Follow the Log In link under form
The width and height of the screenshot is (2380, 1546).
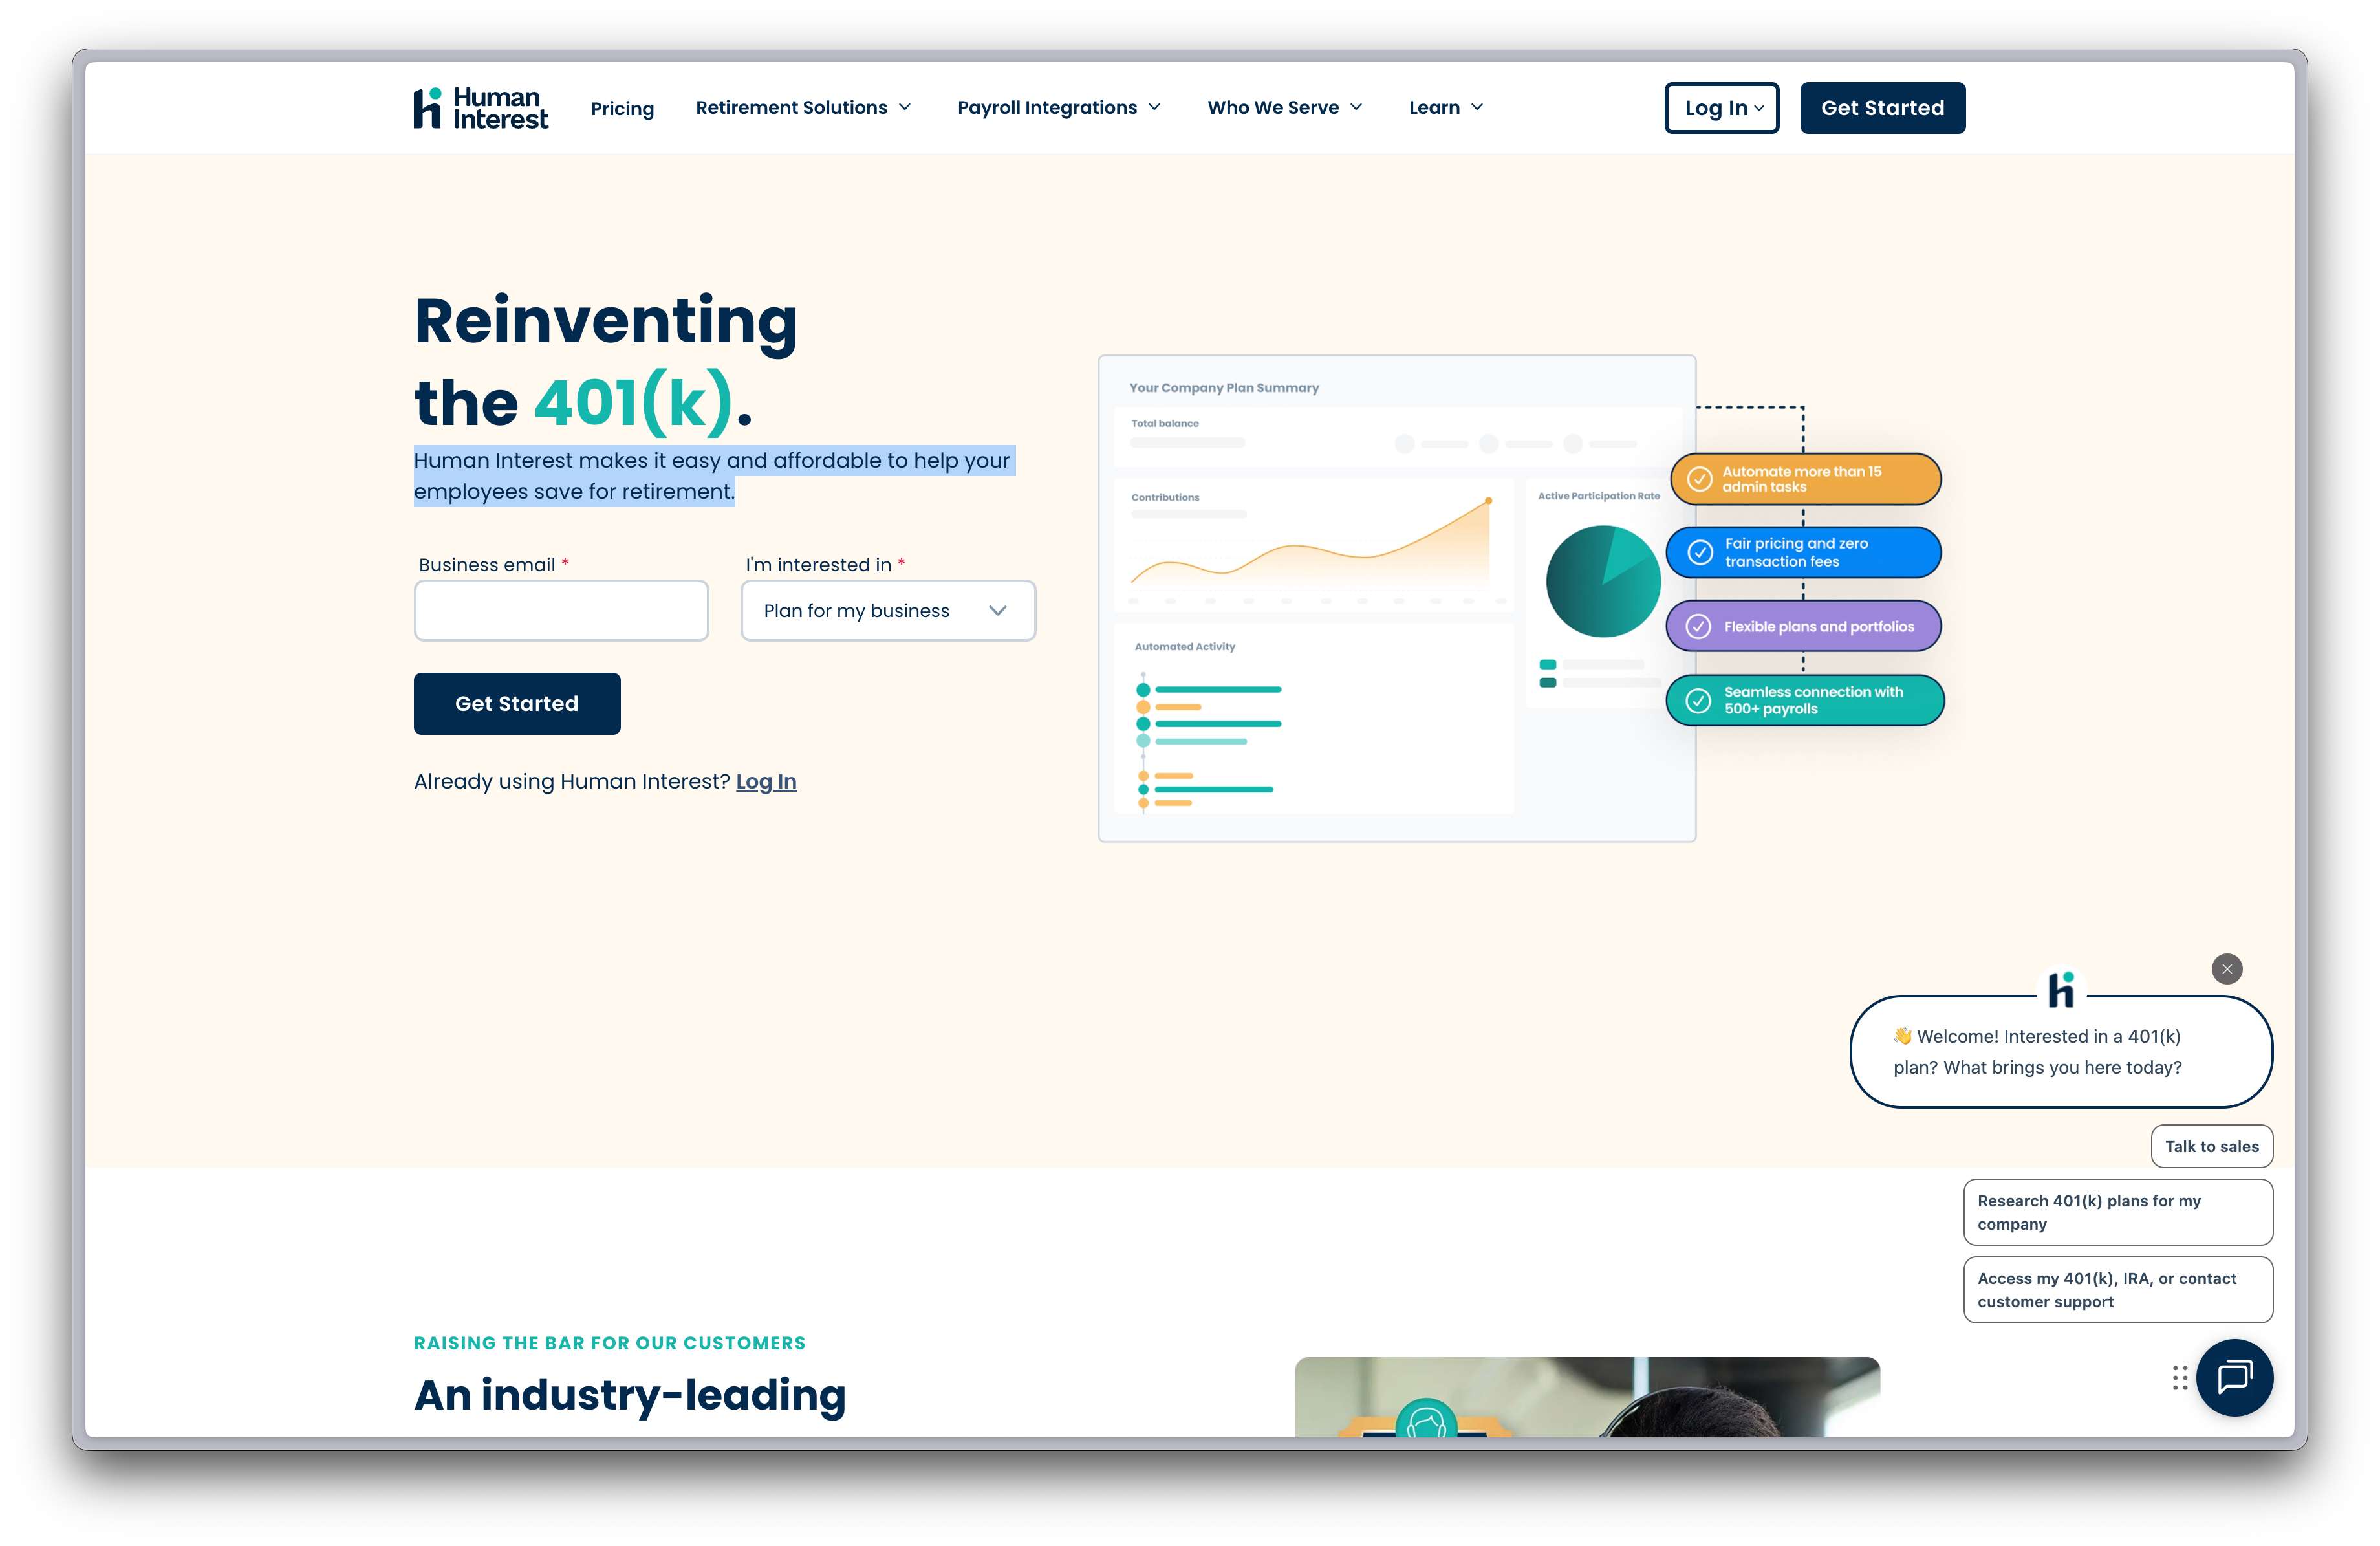766,781
